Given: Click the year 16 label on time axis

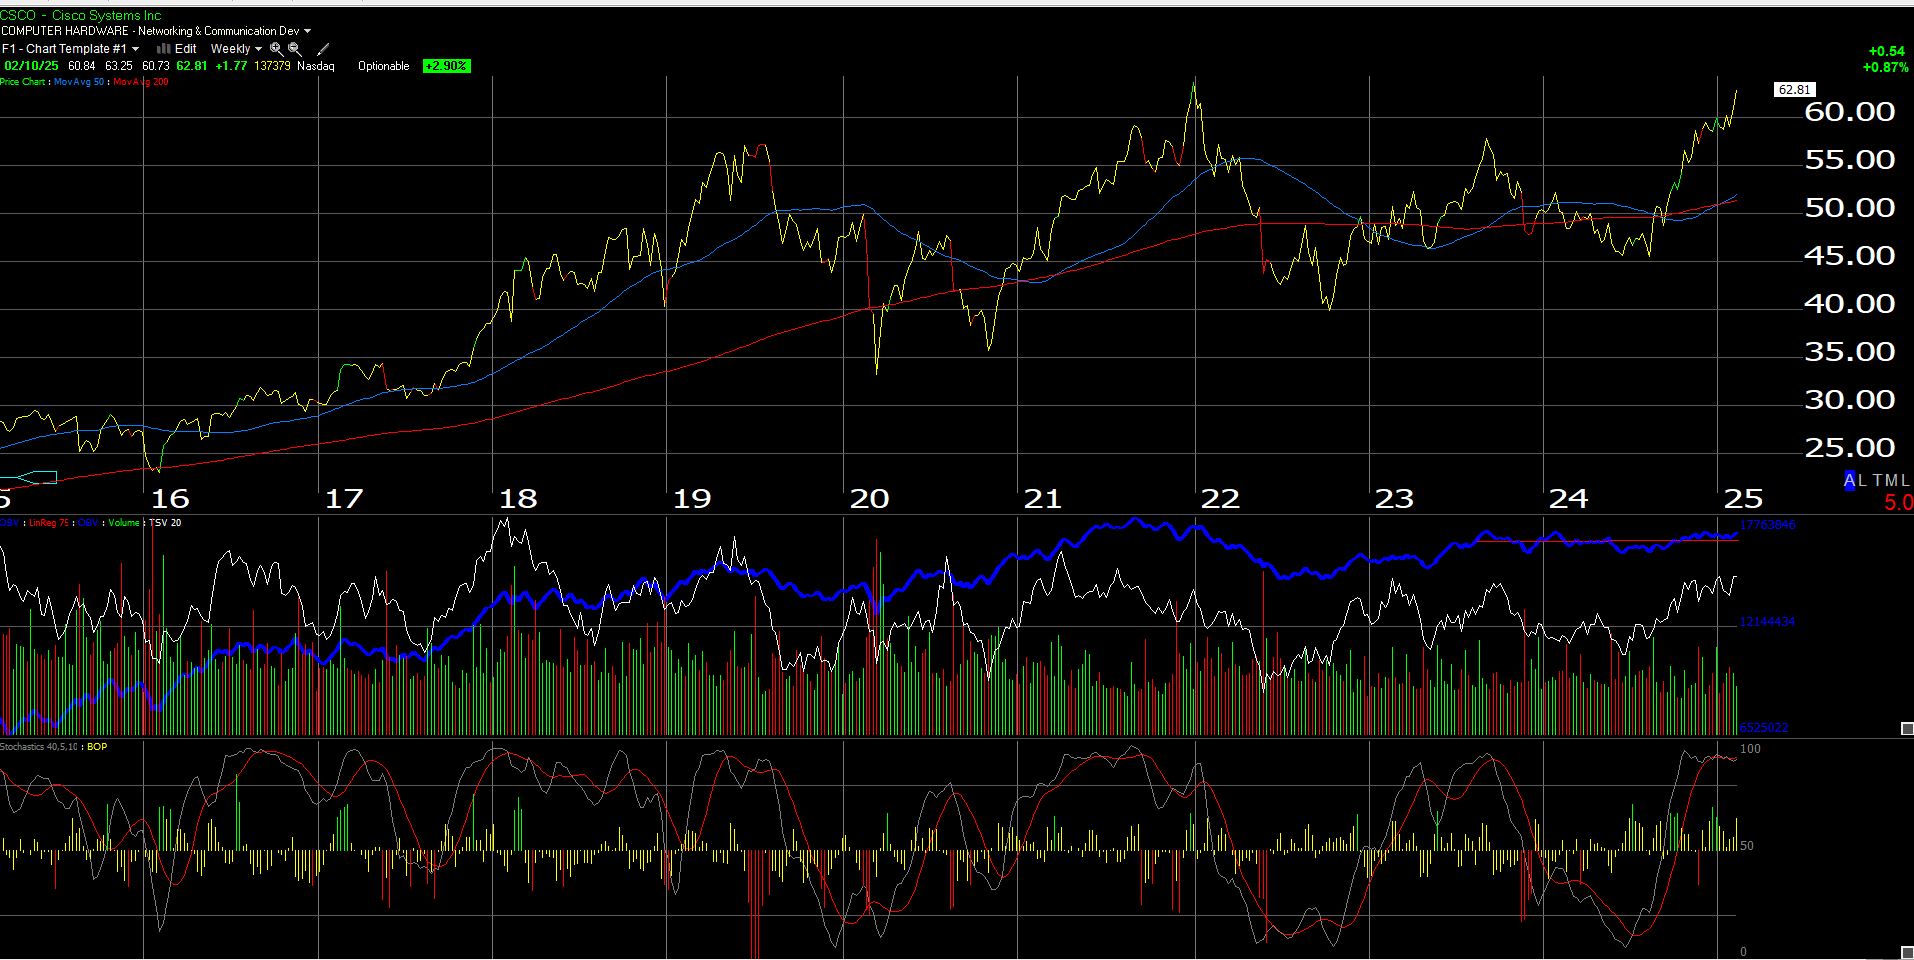Looking at the screenshot, I should click(170, 498).
